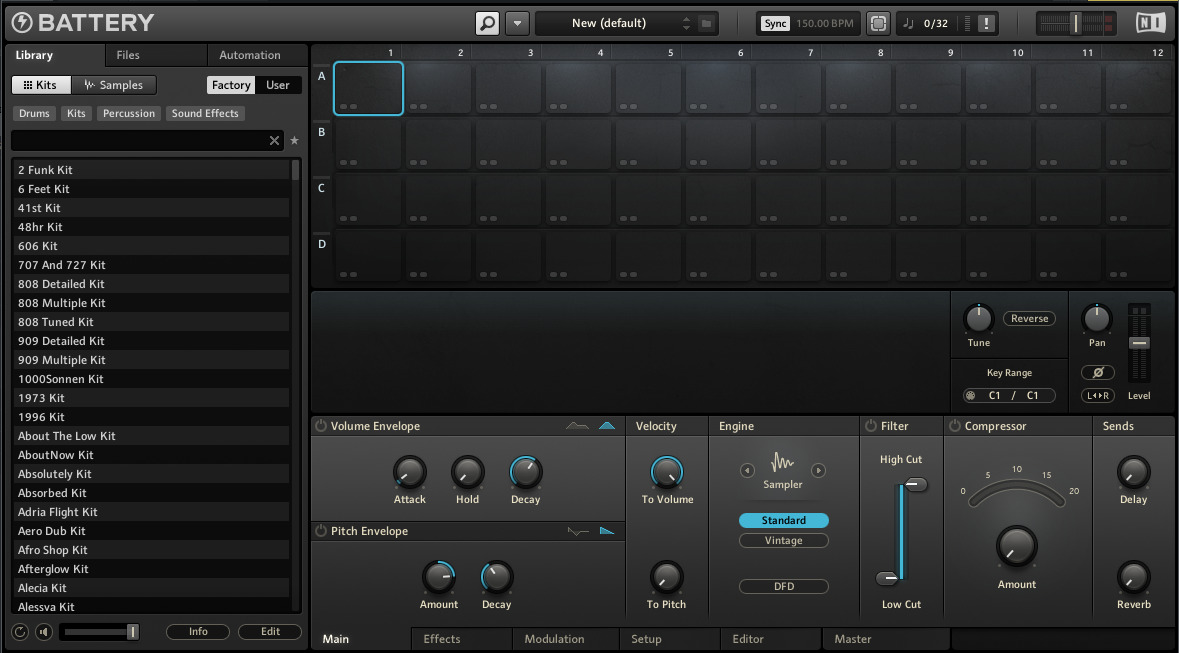Viewport: 1179px width, 653px height.
Task: Filter by the Sound Effects tag
Action: 205,114
